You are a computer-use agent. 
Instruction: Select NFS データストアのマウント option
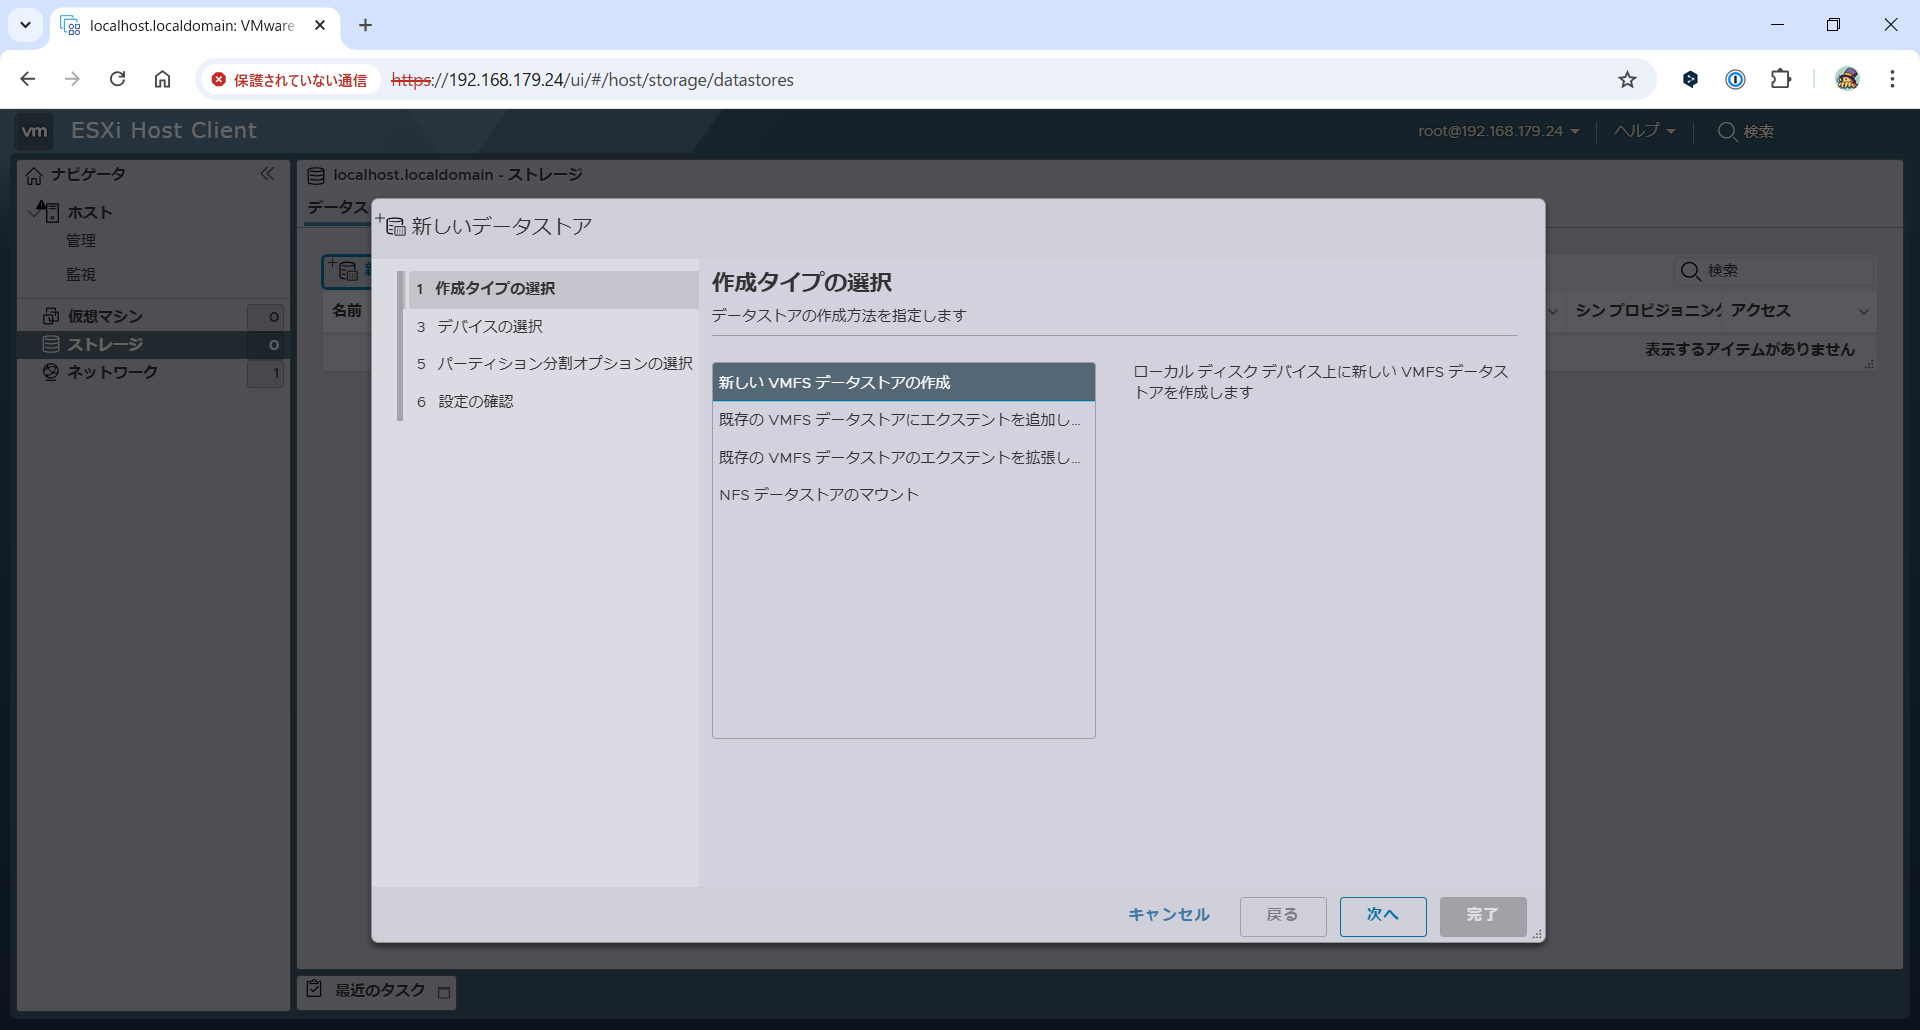pos(903,495)
